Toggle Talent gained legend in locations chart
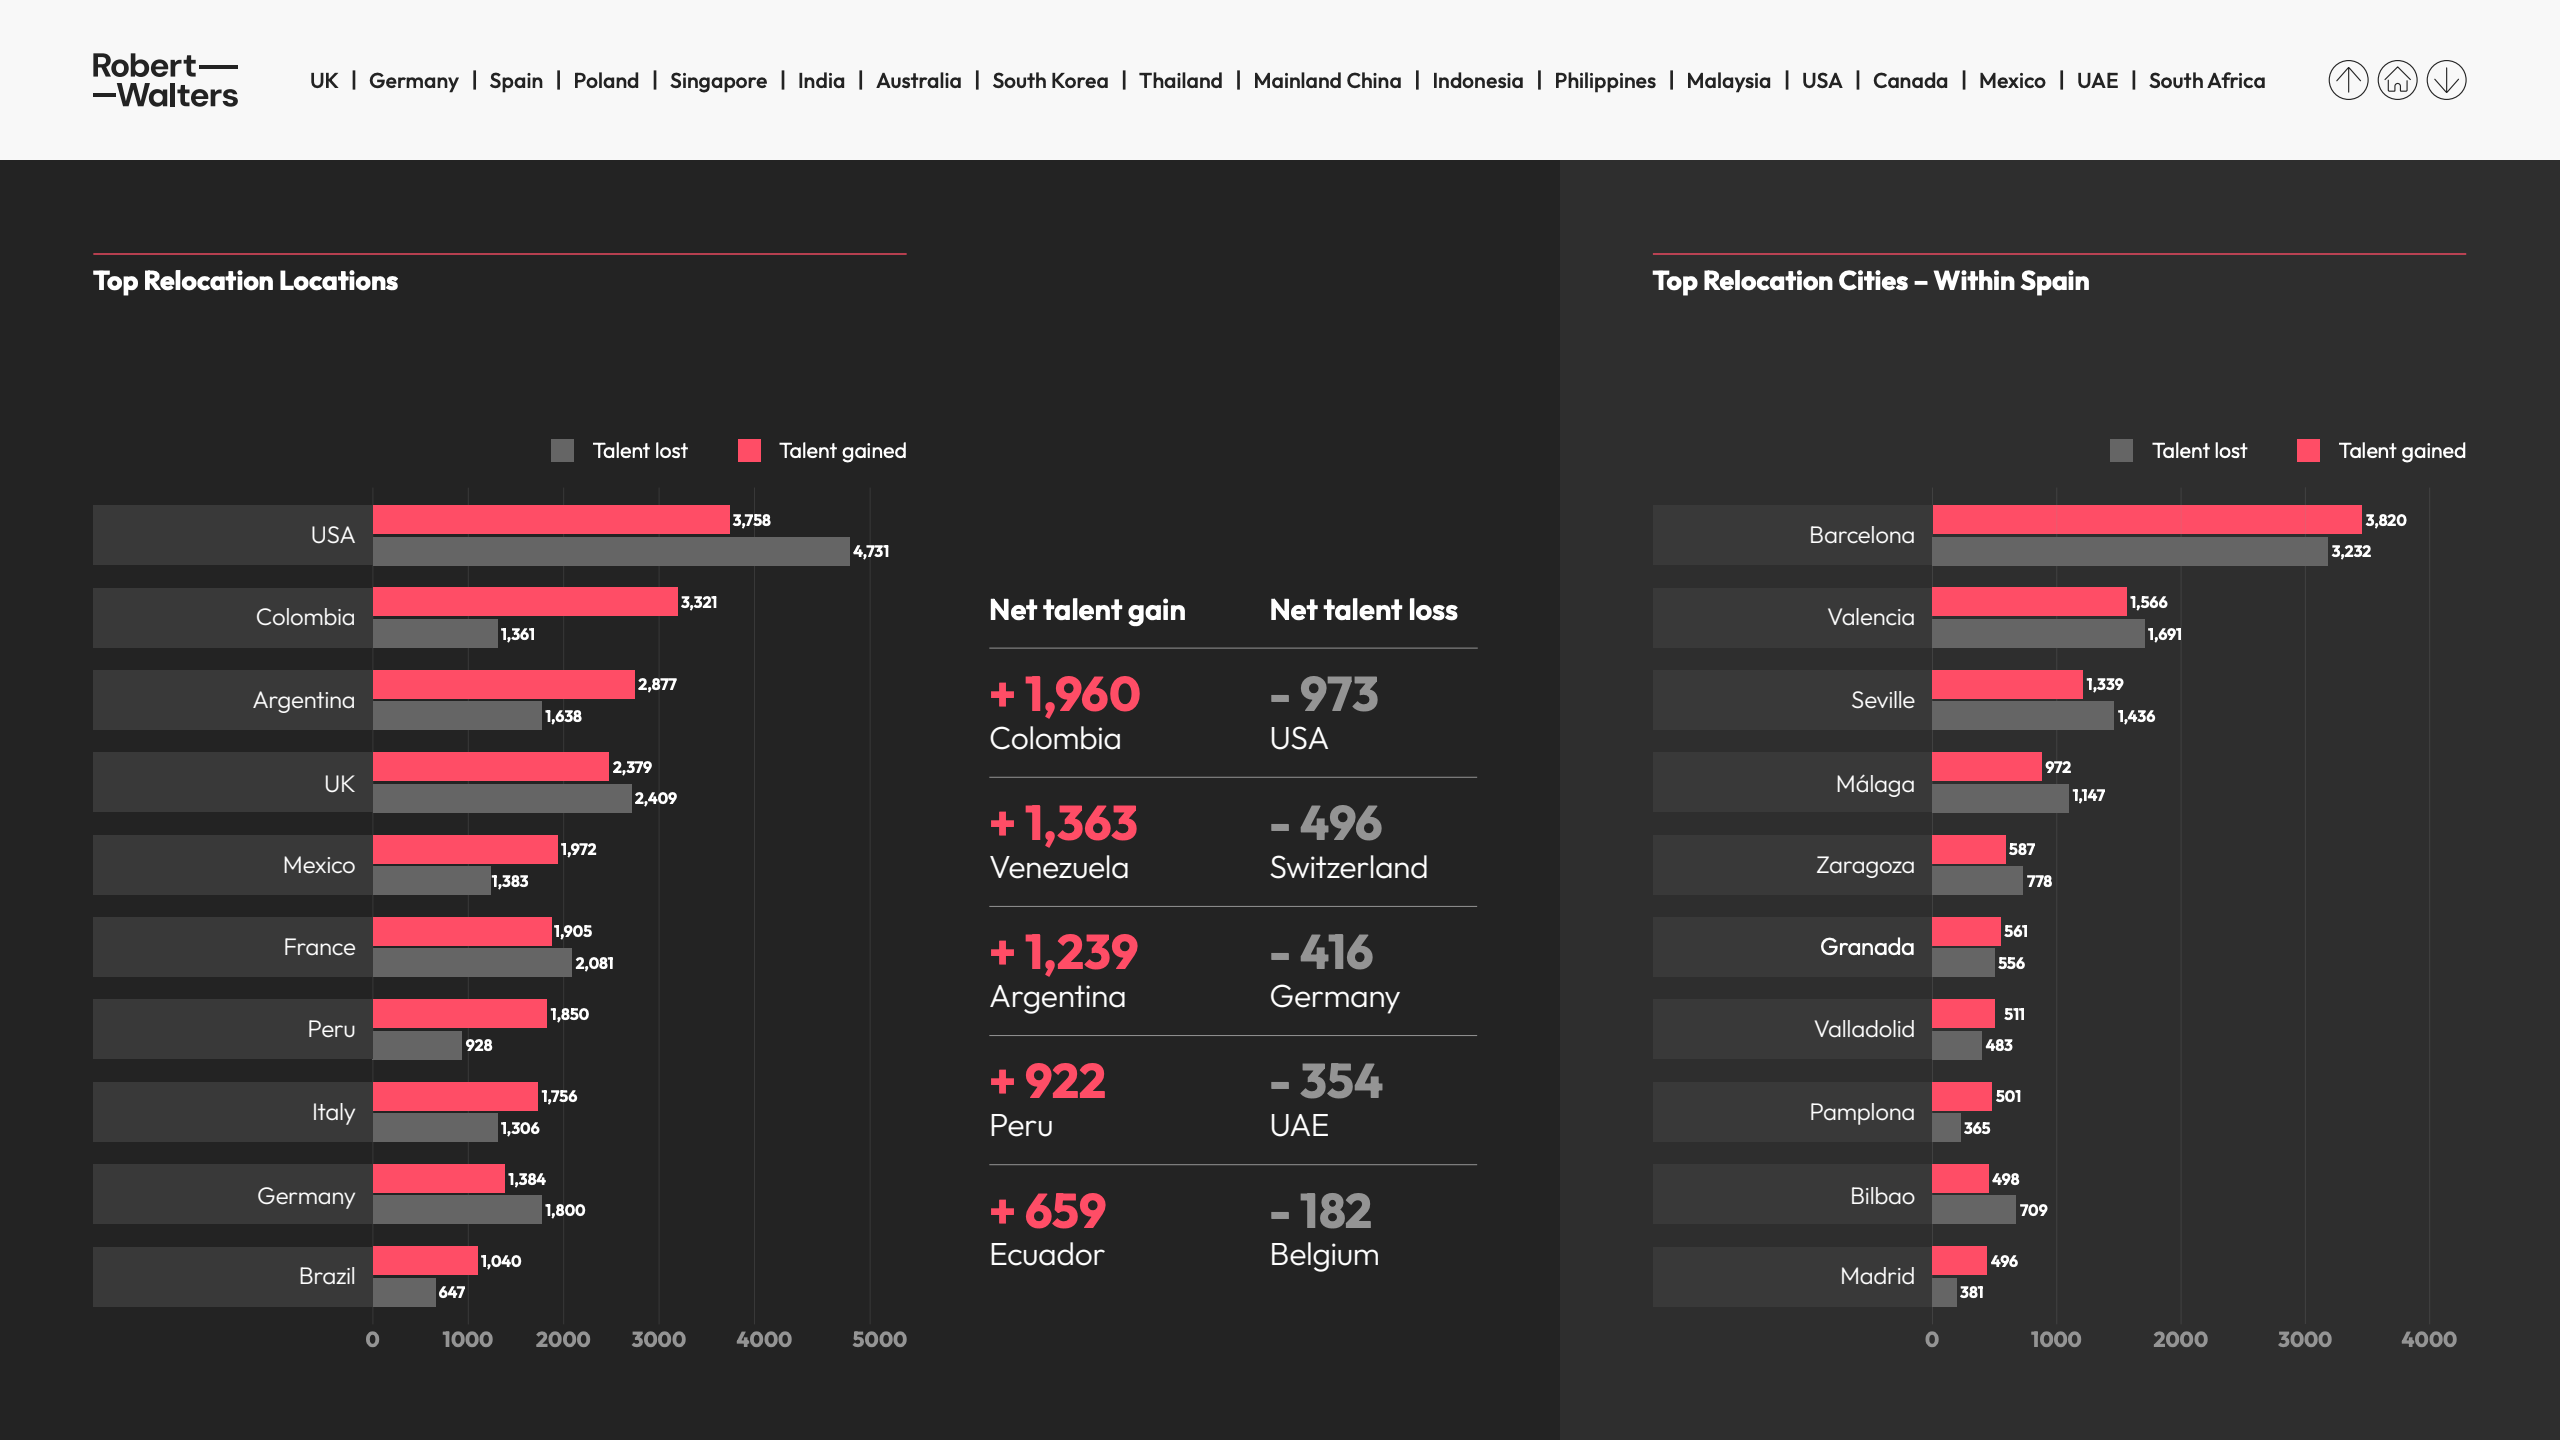Image resolution: width=2560 pixels, height=1440 pixels. [822, 451]
